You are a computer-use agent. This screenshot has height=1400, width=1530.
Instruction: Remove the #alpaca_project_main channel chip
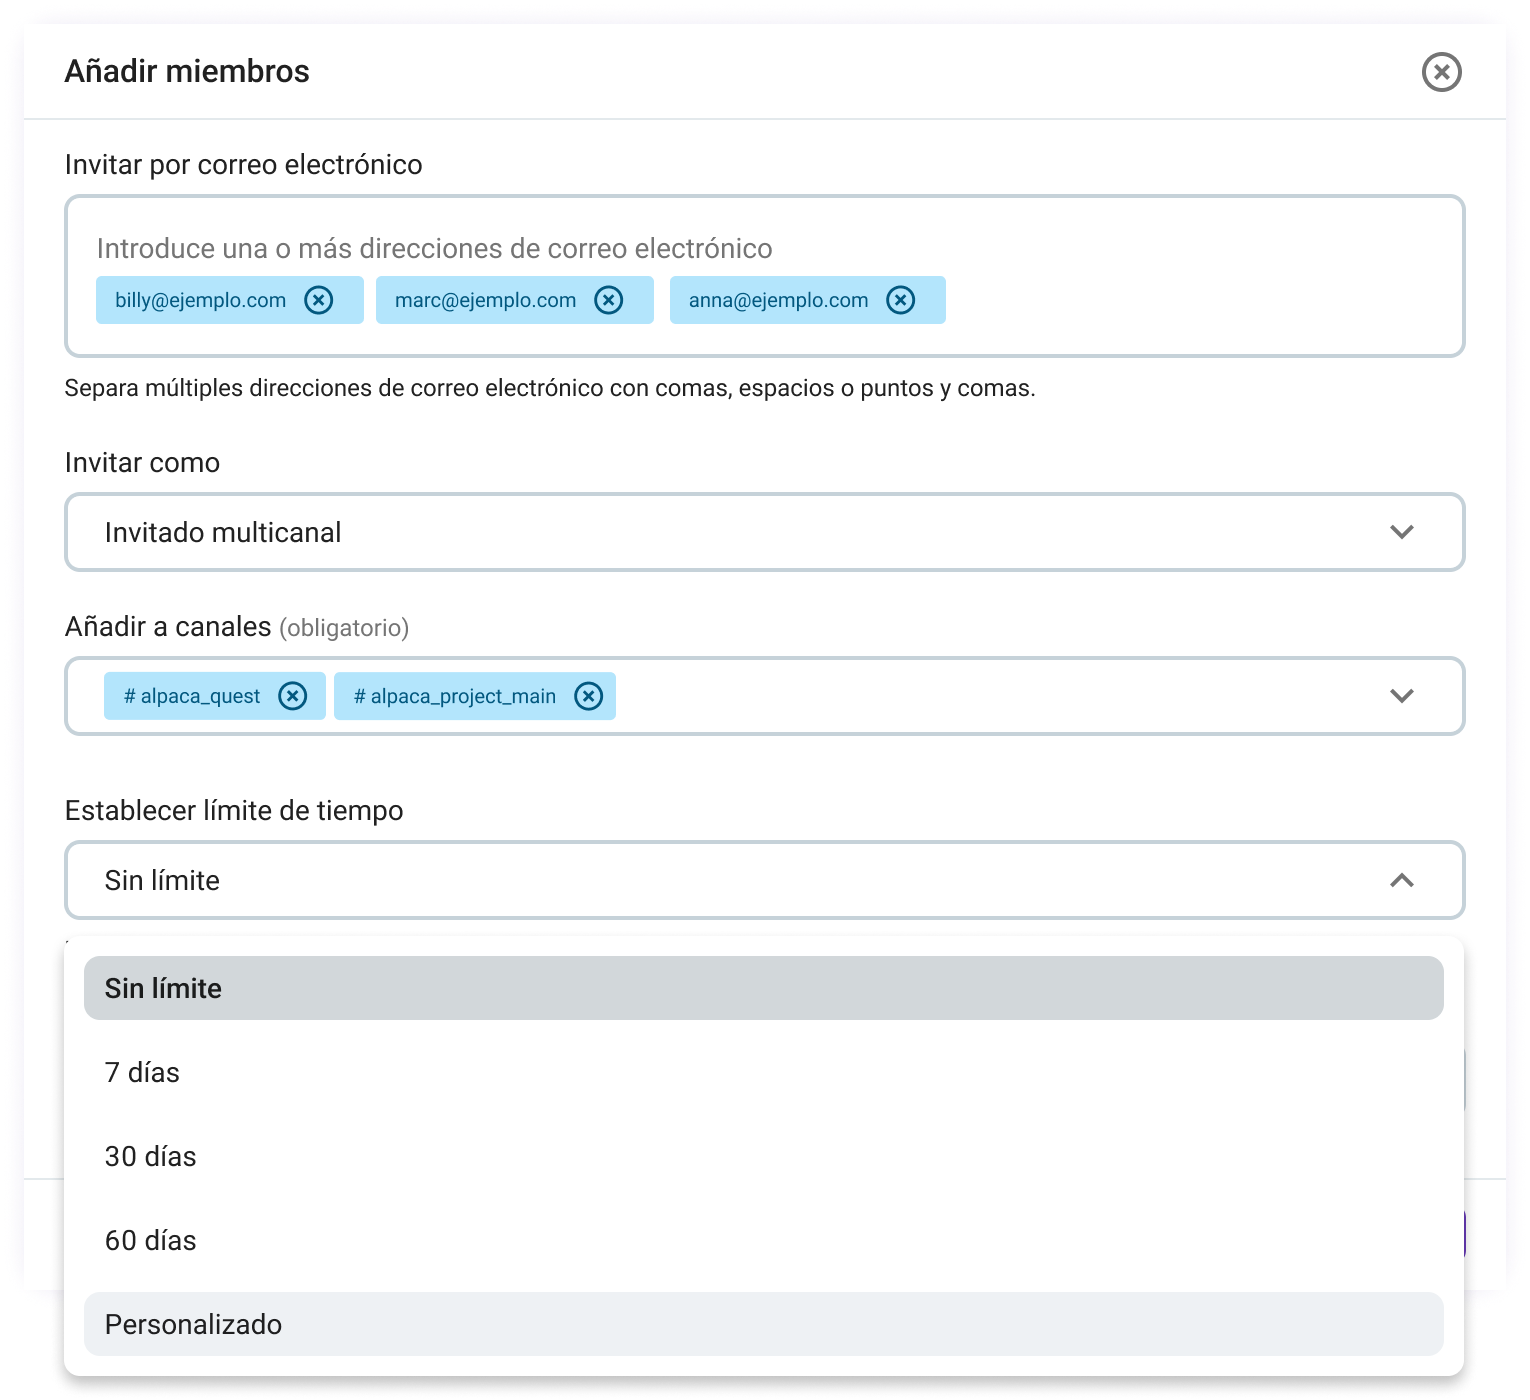pos(588,696)
